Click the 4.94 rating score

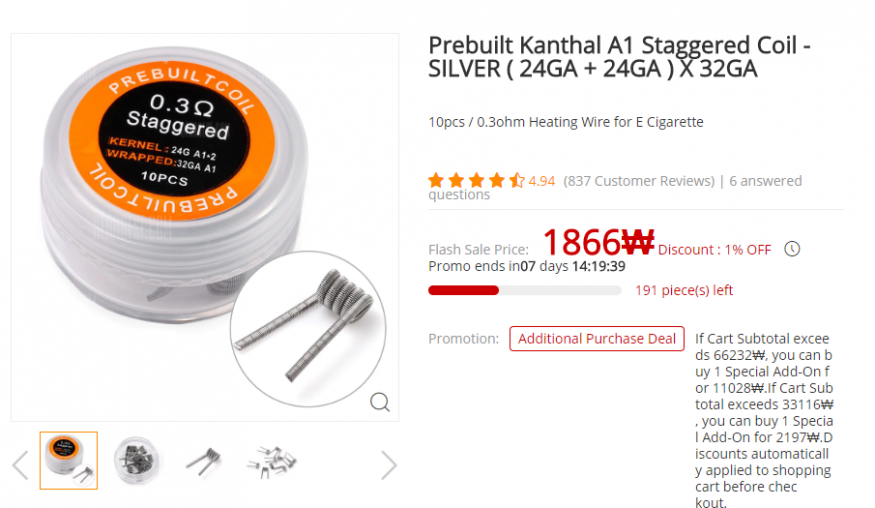coord(542,181)
